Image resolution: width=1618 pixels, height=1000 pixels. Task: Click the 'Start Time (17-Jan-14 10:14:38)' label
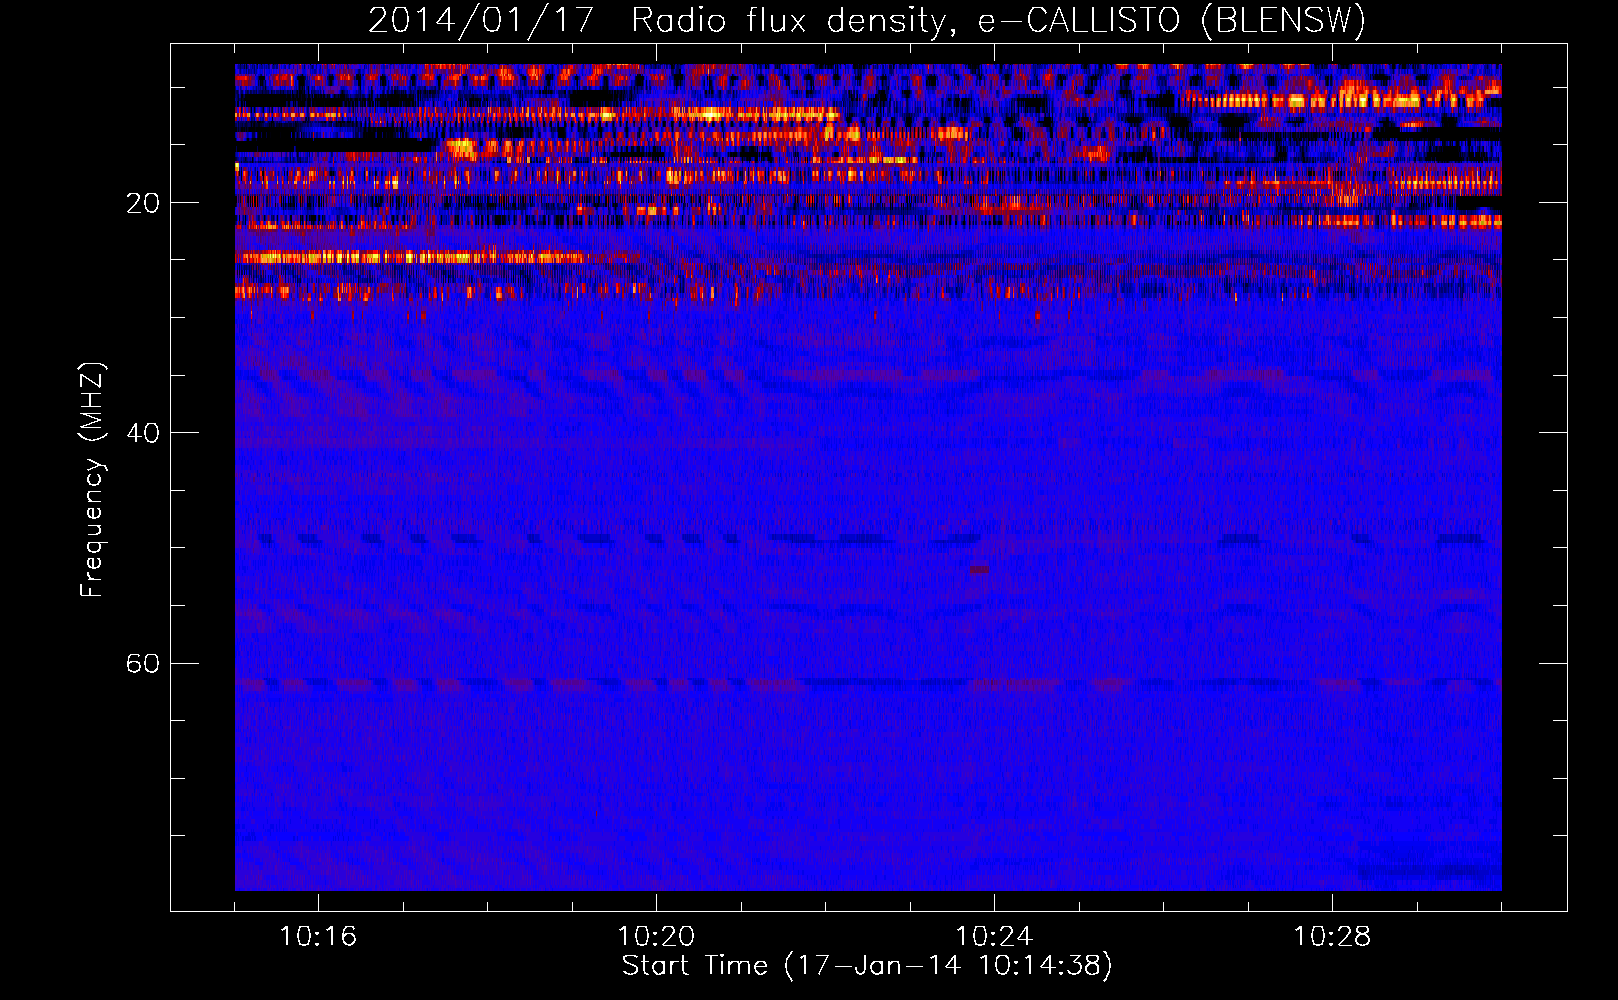(867, 966)
